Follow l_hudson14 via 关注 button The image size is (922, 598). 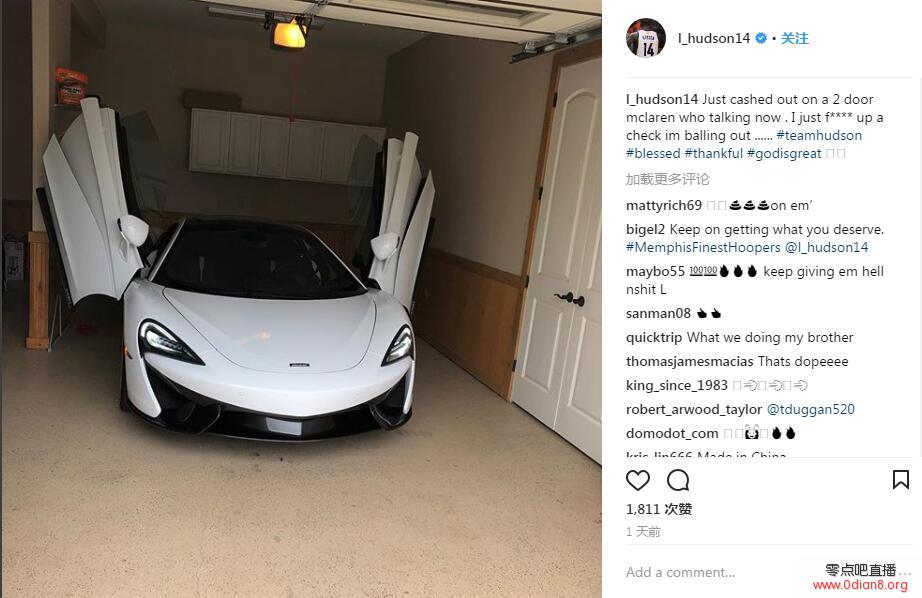pos(794,38)
